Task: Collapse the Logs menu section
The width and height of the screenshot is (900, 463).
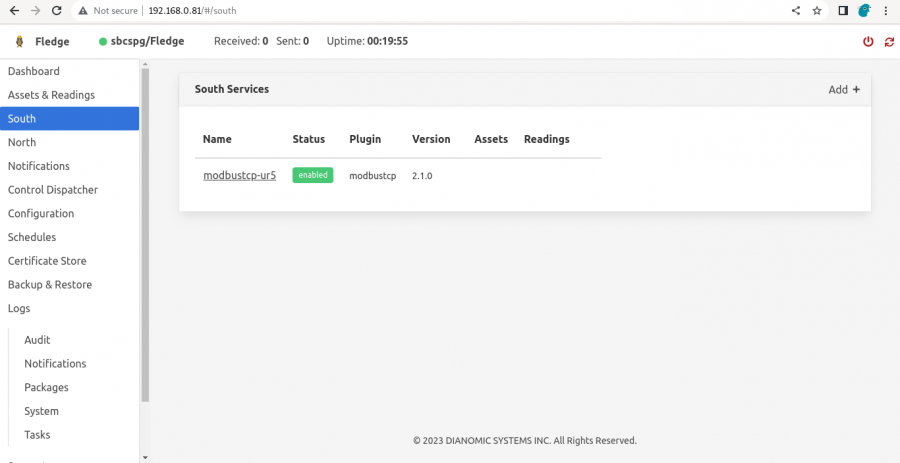Action: pos(20,308)
